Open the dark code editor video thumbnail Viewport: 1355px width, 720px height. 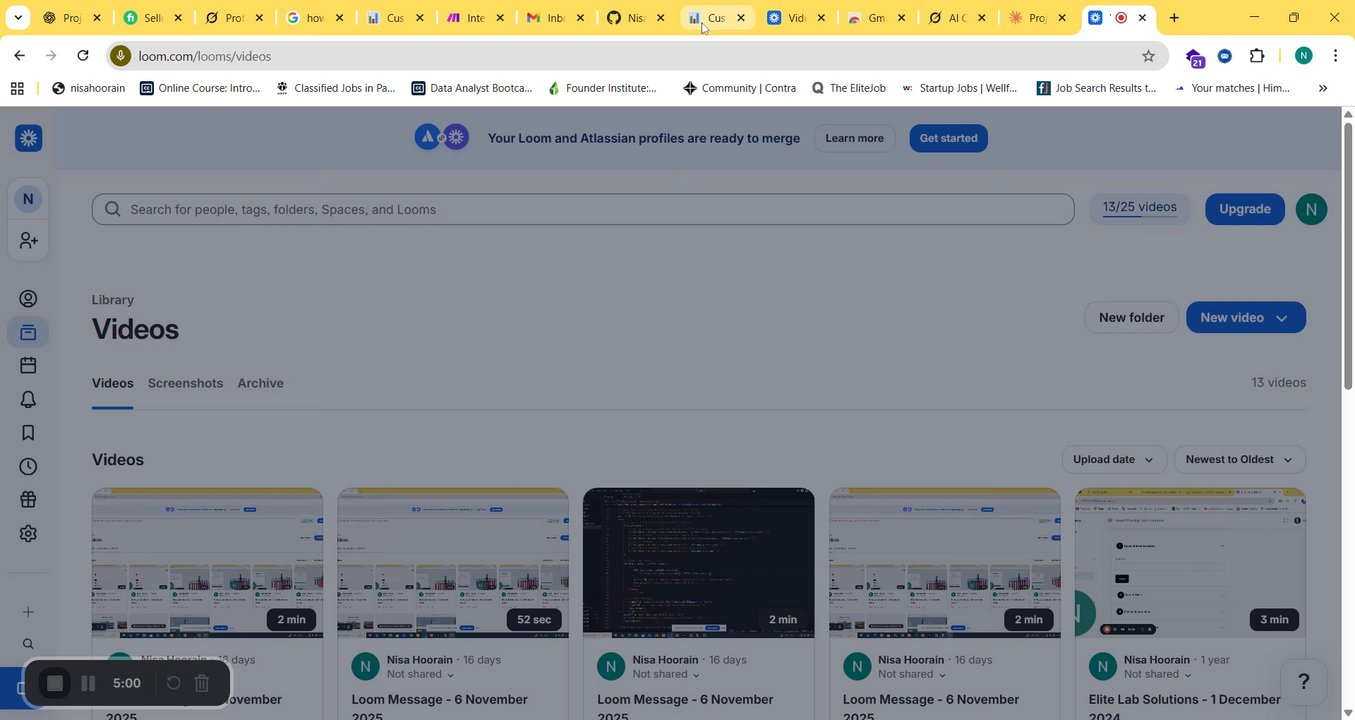point(698,562)
